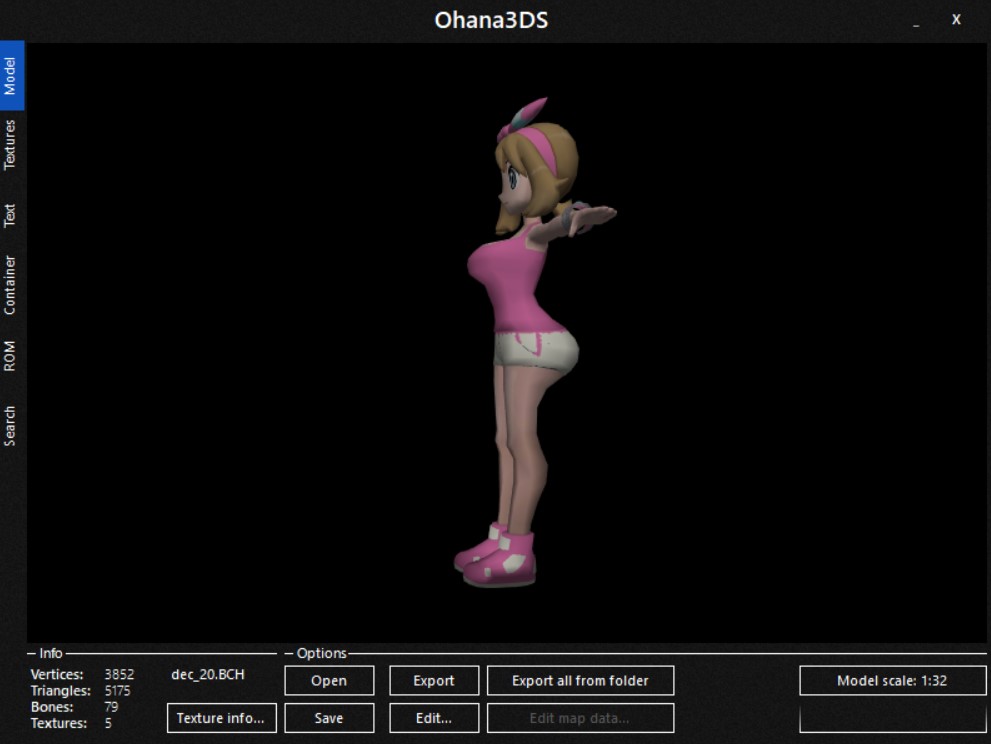Open the Edit... dialog
Image resolution: width=991 pixels, height=744 pixels.
click(434, 718)
